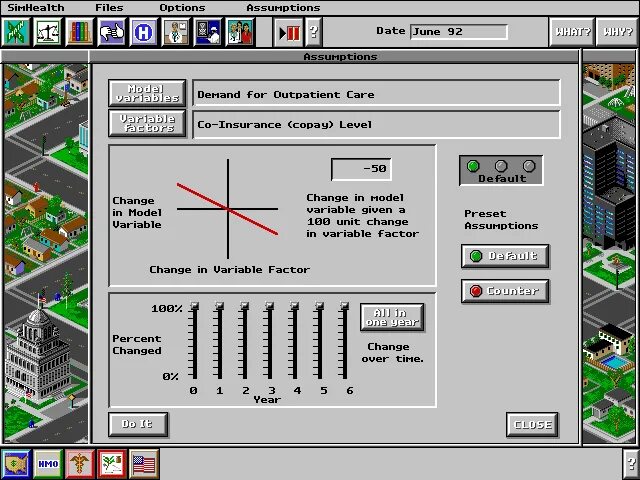
Task: Click the thumbs up/down opinion icon
Action: point(111,32)
